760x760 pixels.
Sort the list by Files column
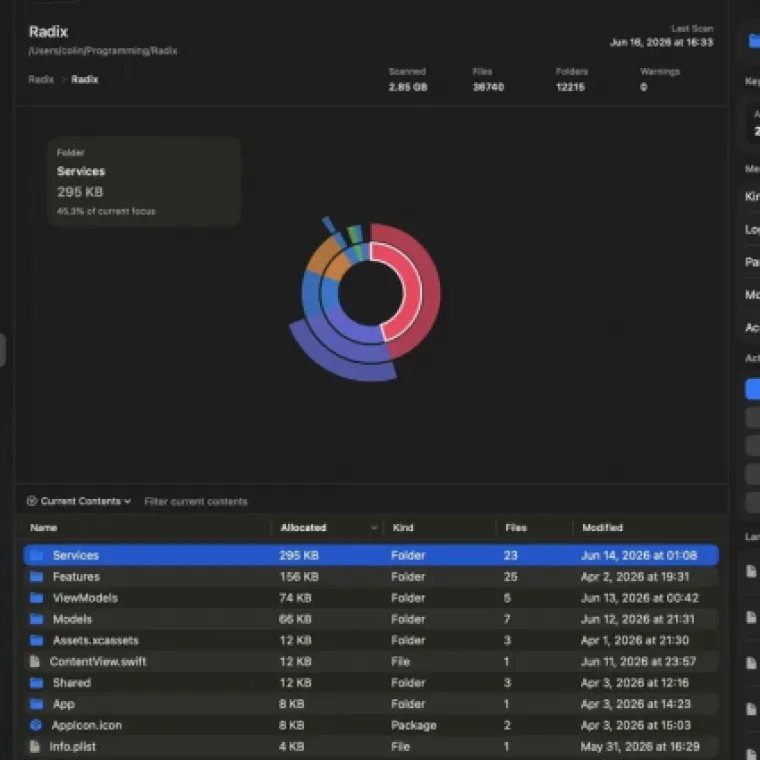tap(516, 527)
